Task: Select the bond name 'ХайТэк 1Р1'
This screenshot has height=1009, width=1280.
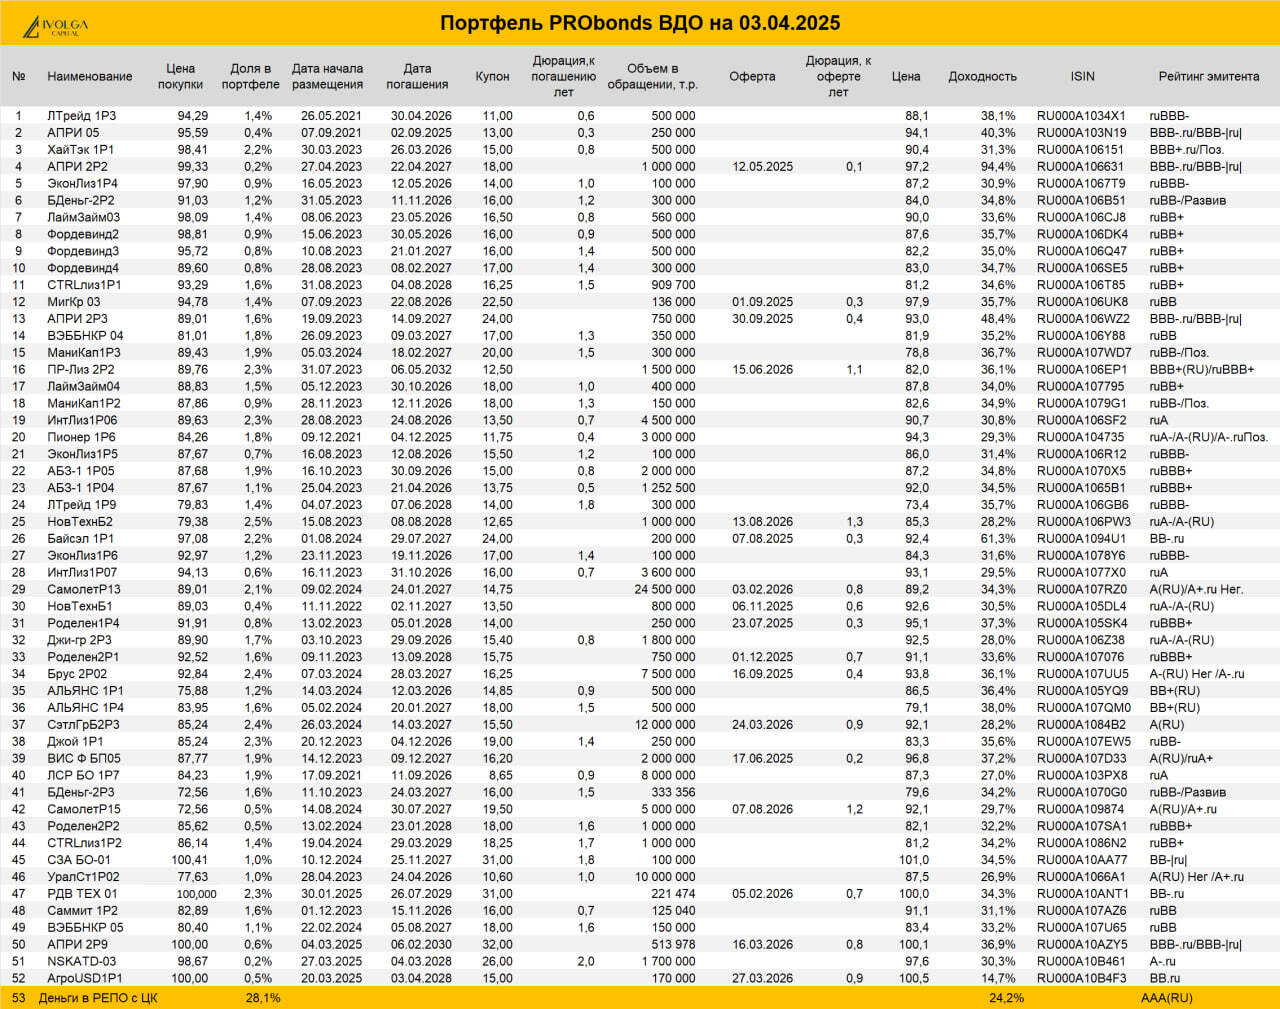Action: click(81, 150)
